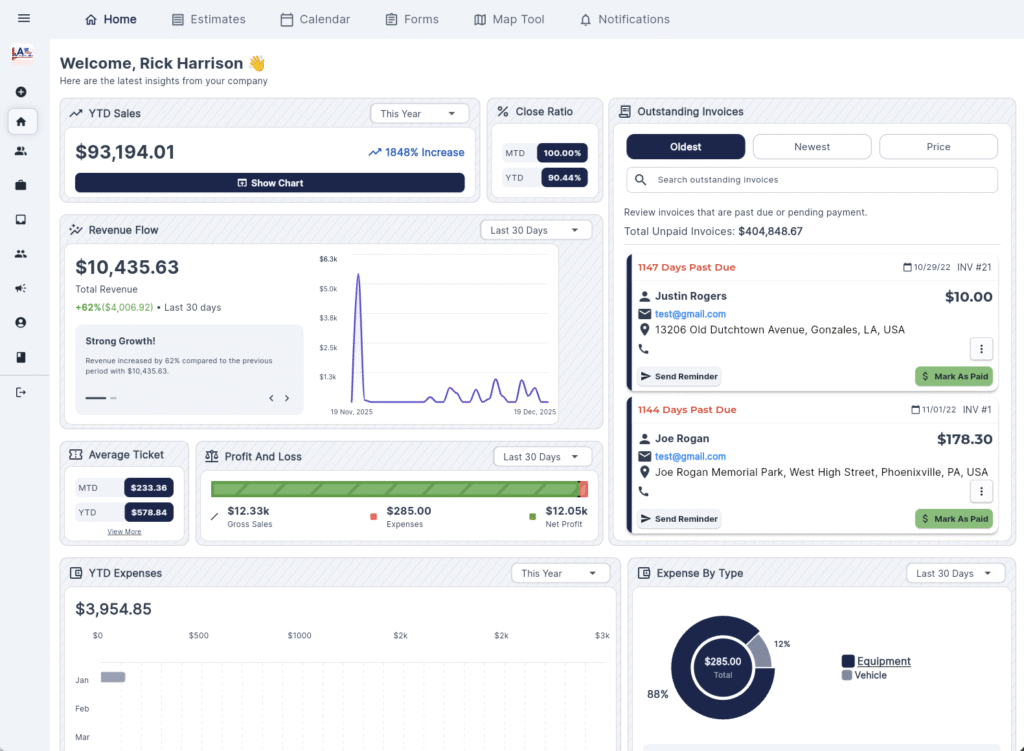Open the This Year dropdown for YTD Sales
1024x751 pixels.
coord(419,113)
